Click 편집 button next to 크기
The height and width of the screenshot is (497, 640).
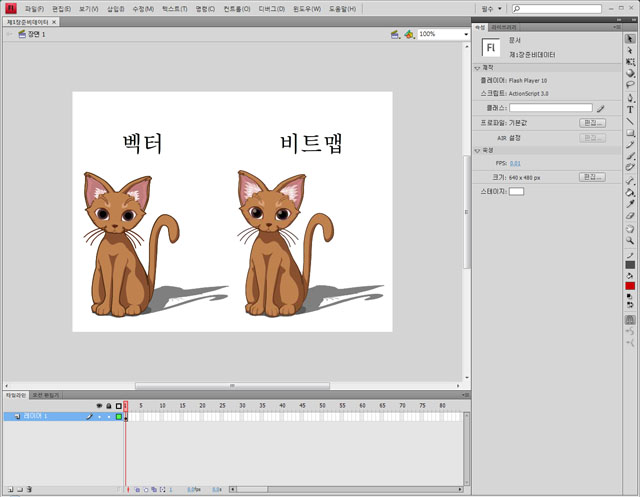coord(593,176)
